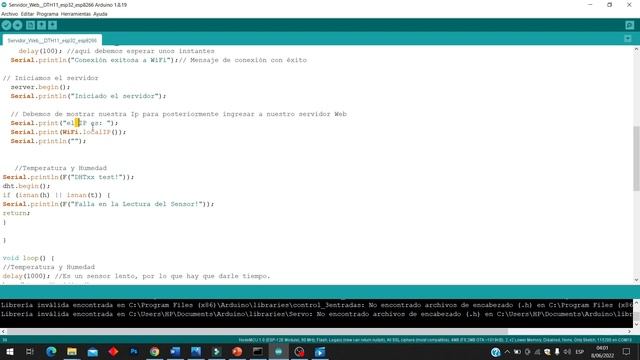Open a sketch with the Open icon
640x360 pixels.
click(x=41, y=25)
